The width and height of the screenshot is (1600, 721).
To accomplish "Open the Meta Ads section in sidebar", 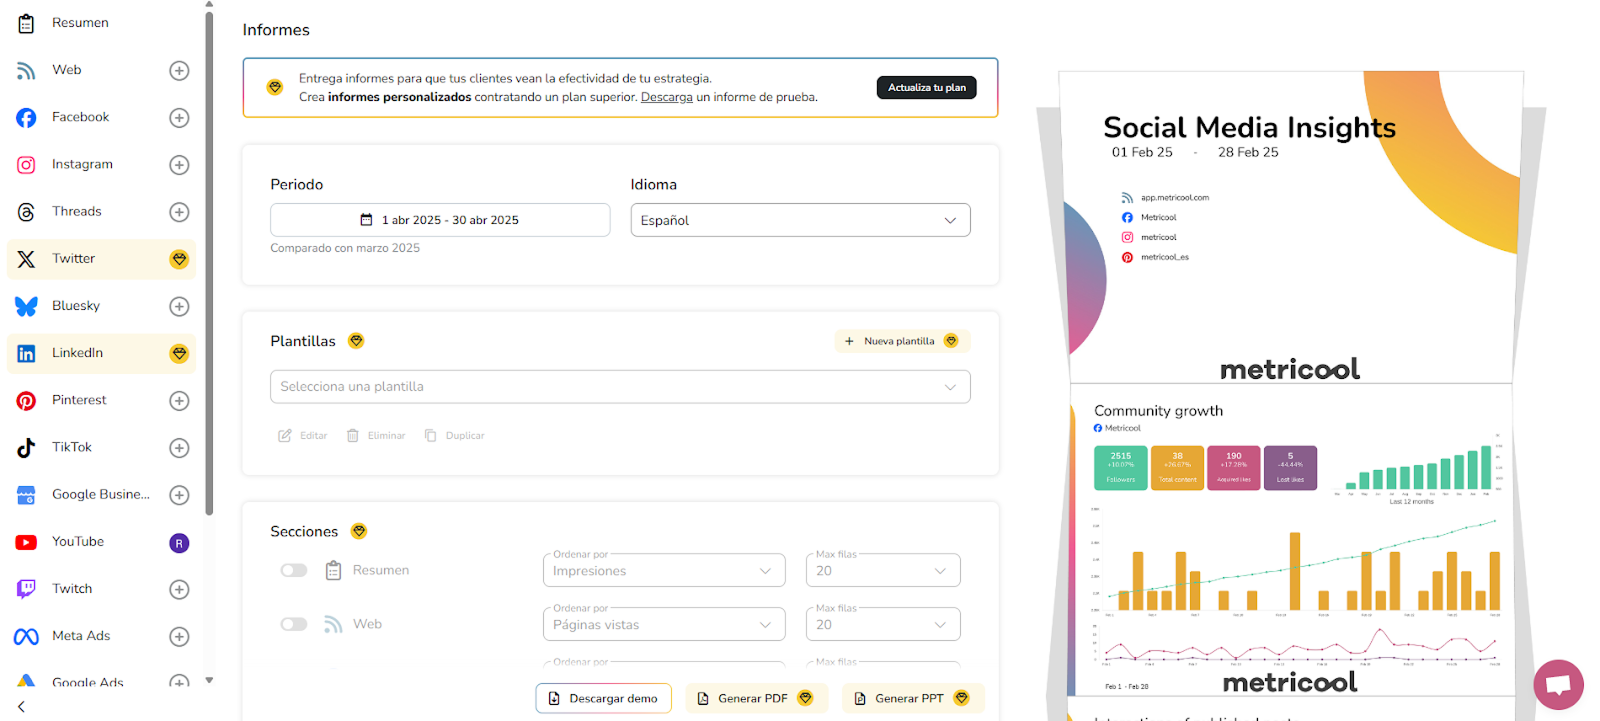I will tap(101, 636).
